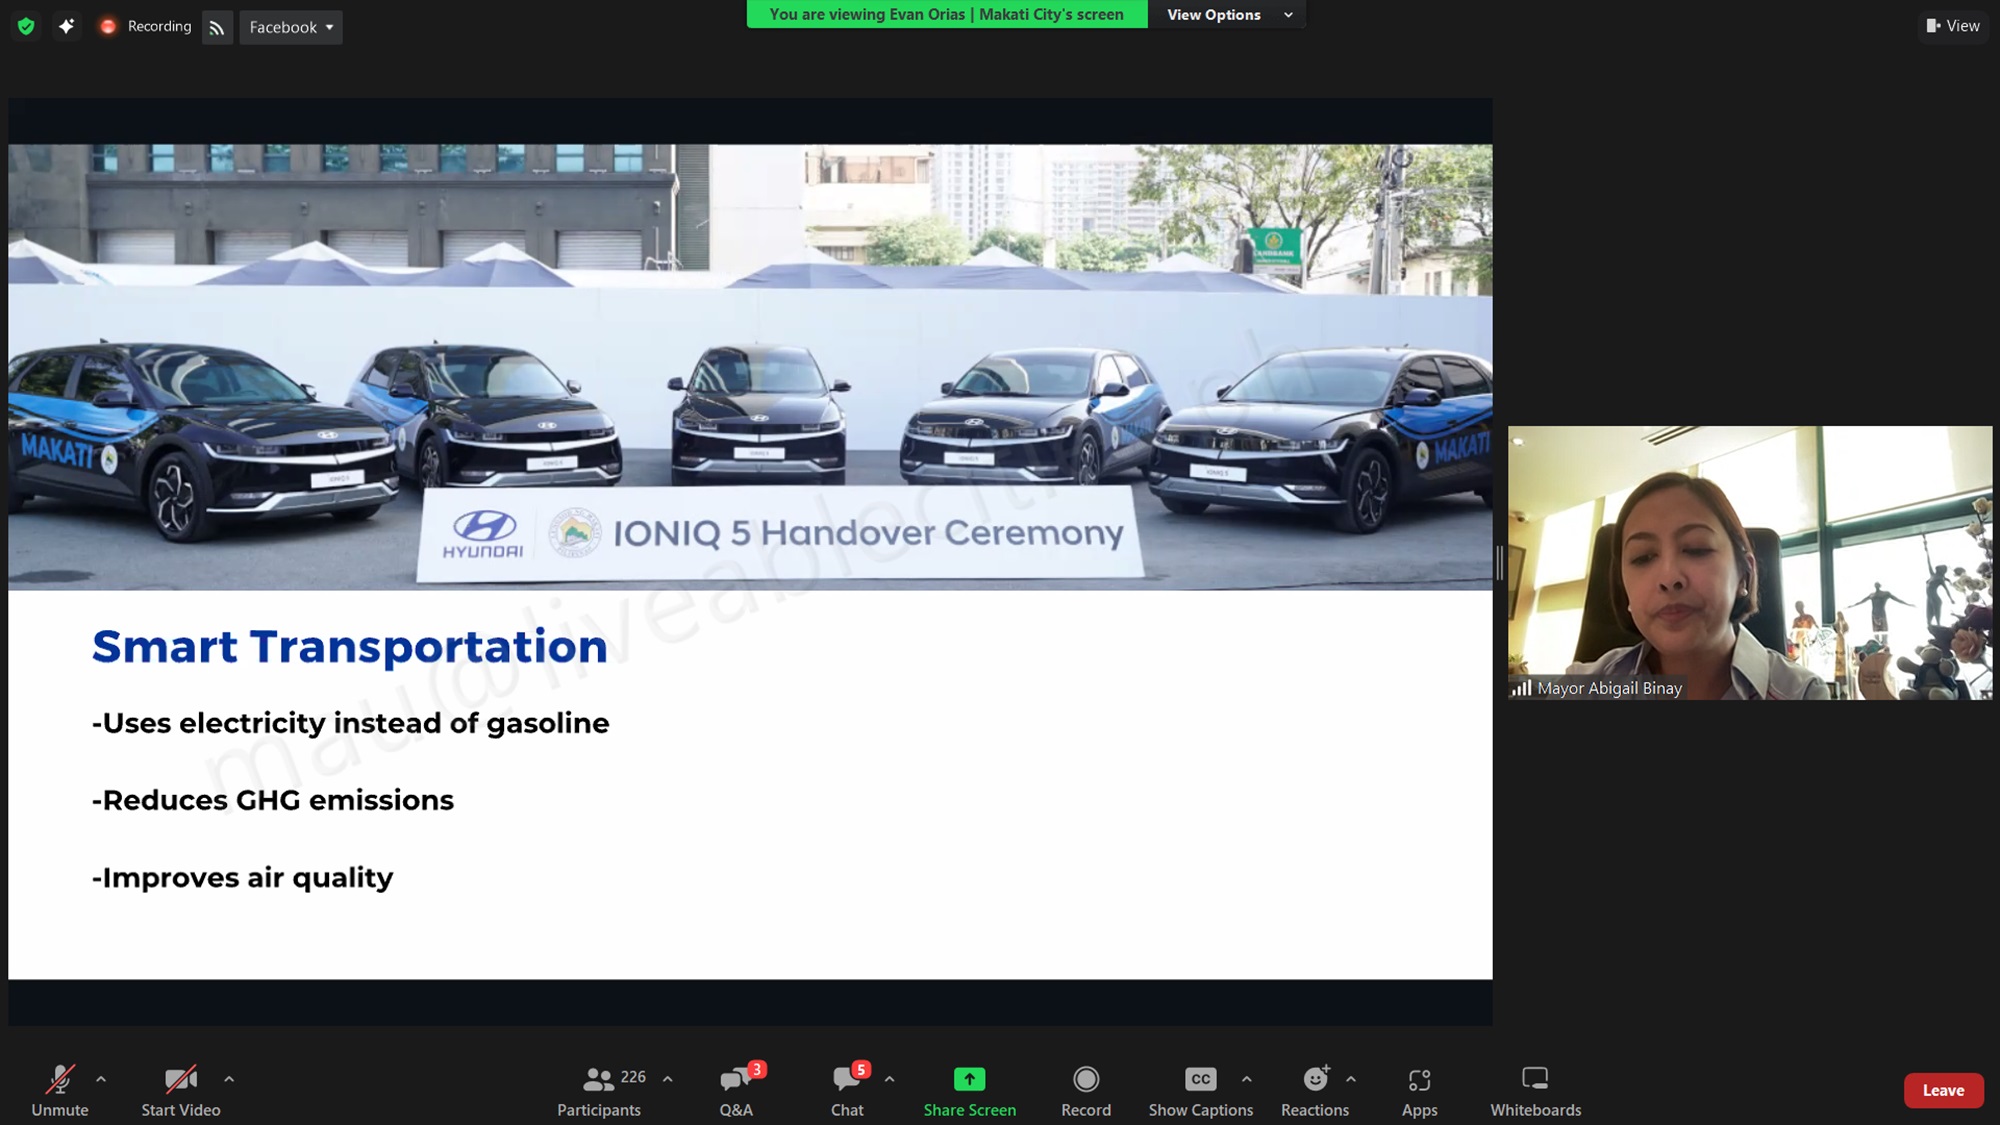Click the 'Smart Transportation' slide heading

pyautogui.click(x=350, y=646)
